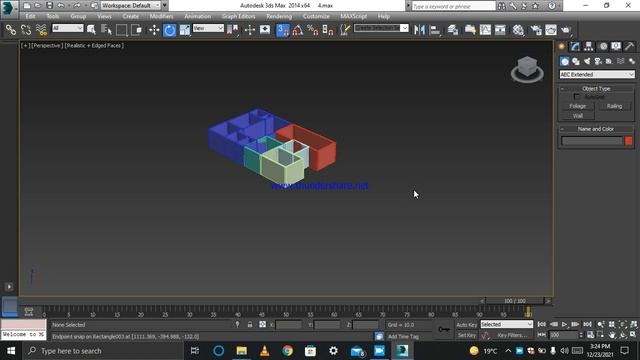This screenshot has height=360, width=640.
Task: Open the AEC Extended category dropdown
Action: pyautogui.click(x=597, y=74)
